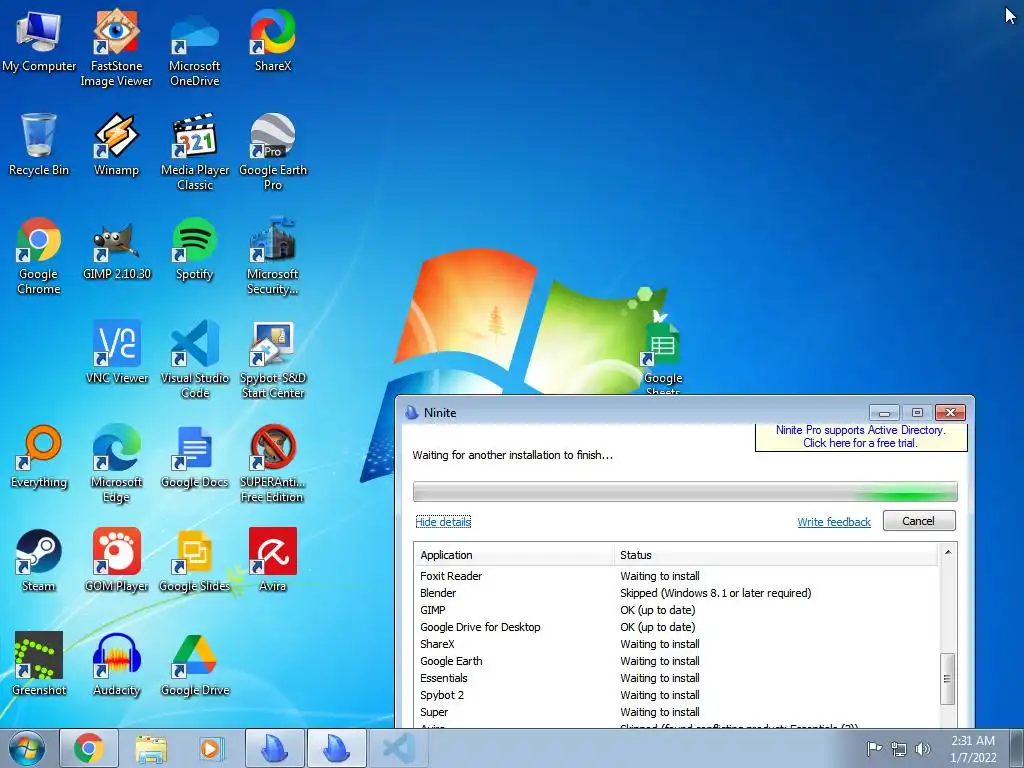Select the Google Drive for Desktop row
This screenshot has width=1024, height=768.
click(x=677, y=627)
